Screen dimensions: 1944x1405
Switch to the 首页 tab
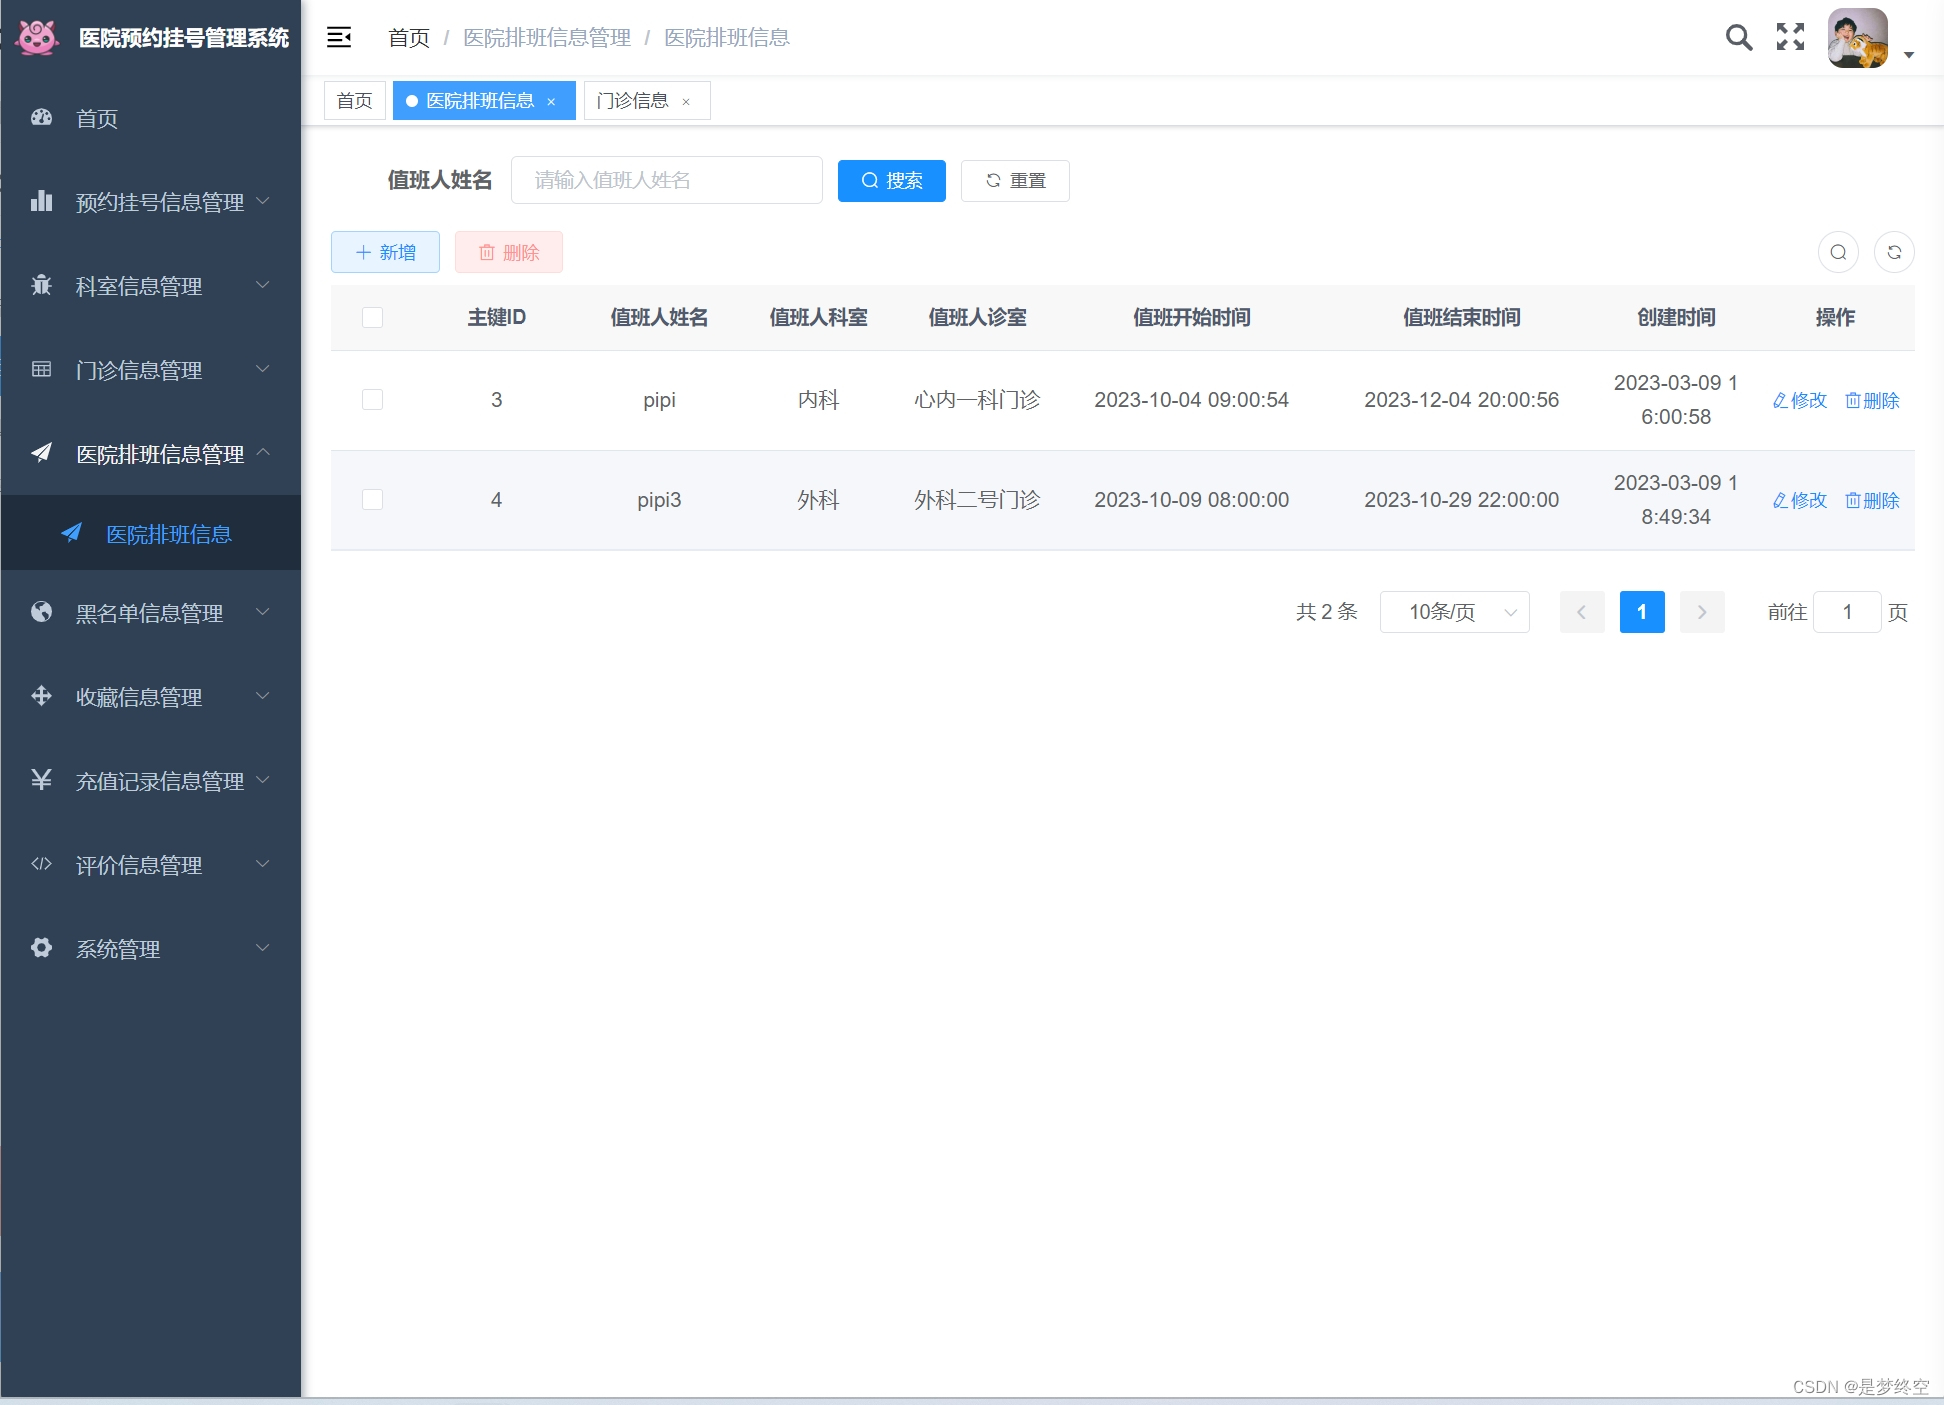click(354, 101)
